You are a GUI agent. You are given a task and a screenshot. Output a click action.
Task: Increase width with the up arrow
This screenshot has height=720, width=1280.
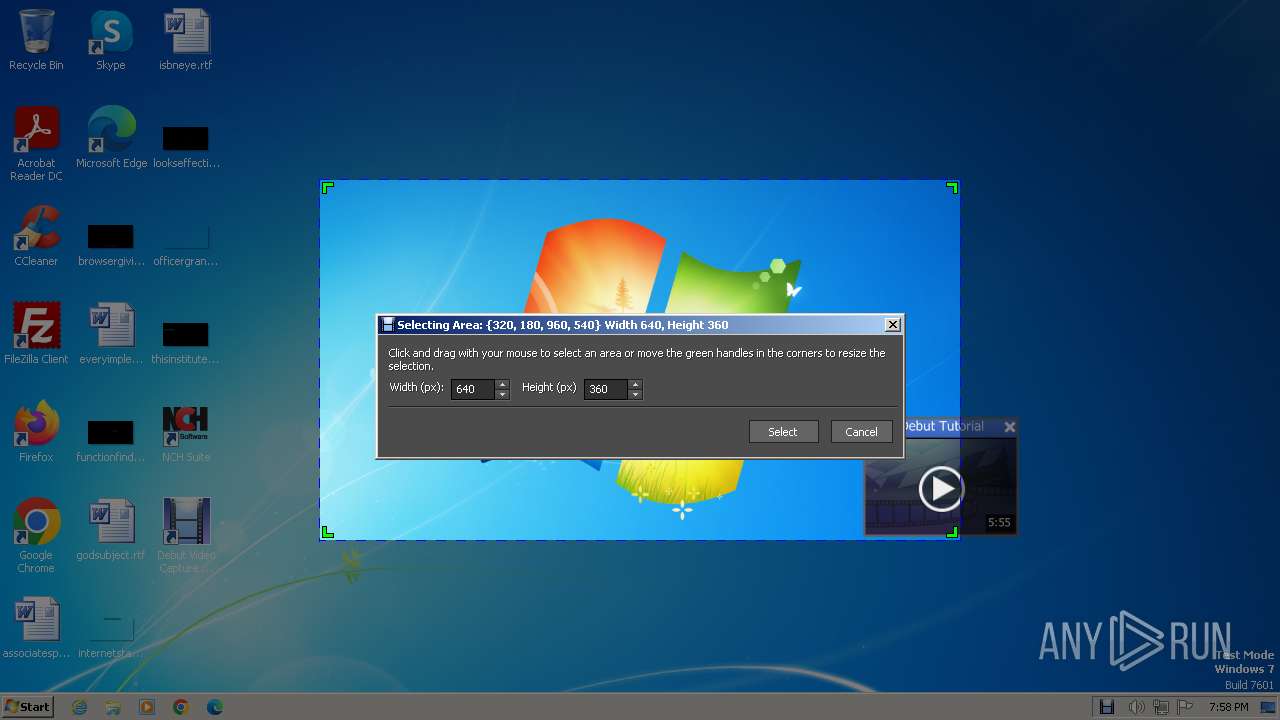503,384
